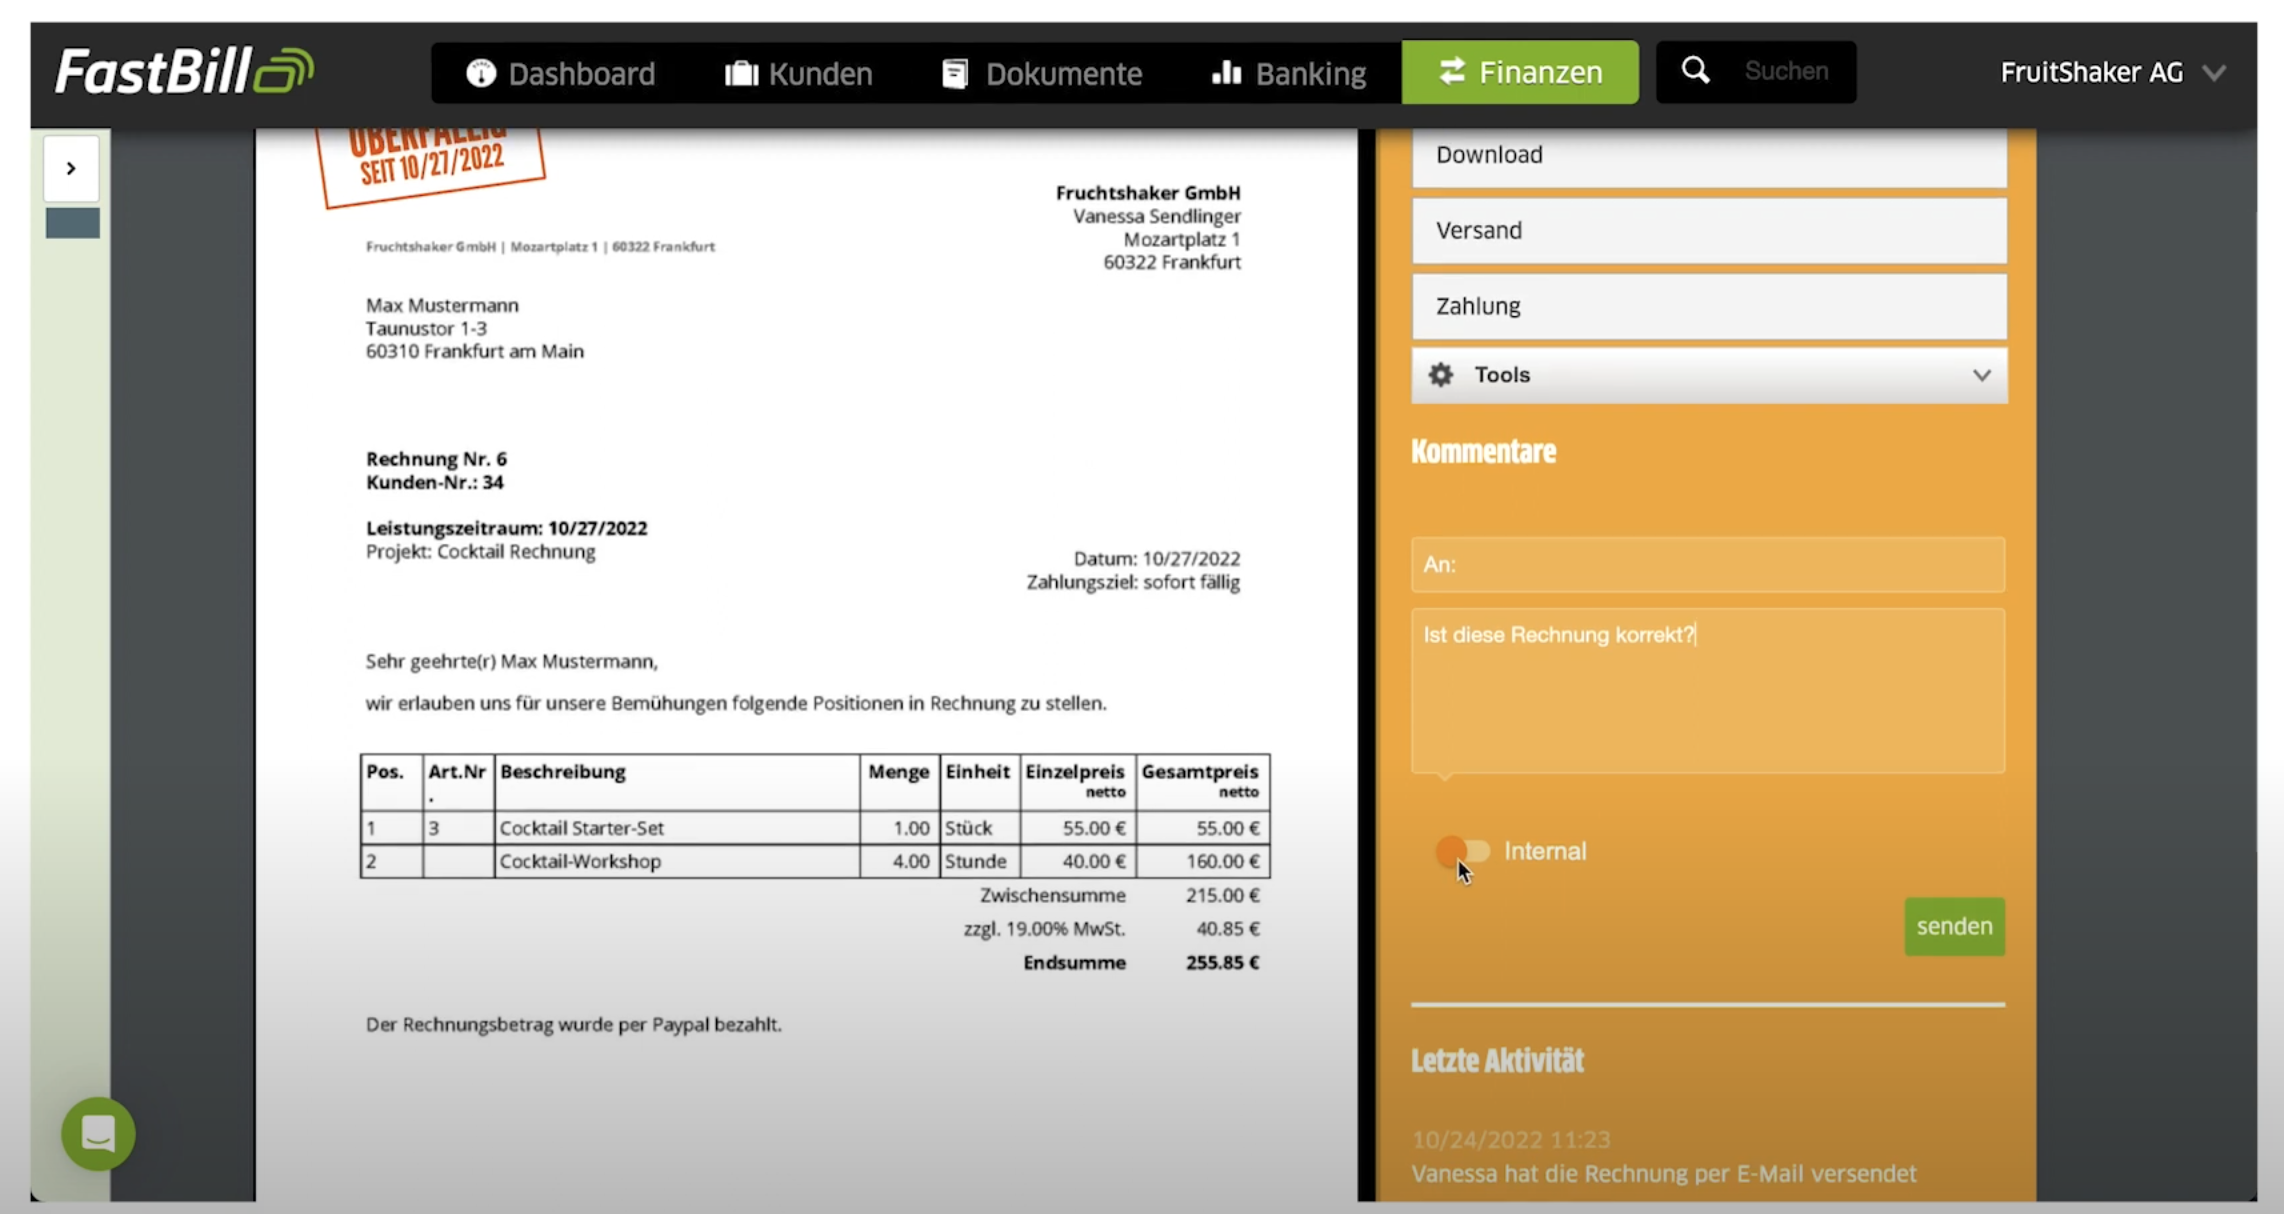Select the page thumbnail in sidebar
The image size is (2284, 1214).
click(x=73, y=222)
